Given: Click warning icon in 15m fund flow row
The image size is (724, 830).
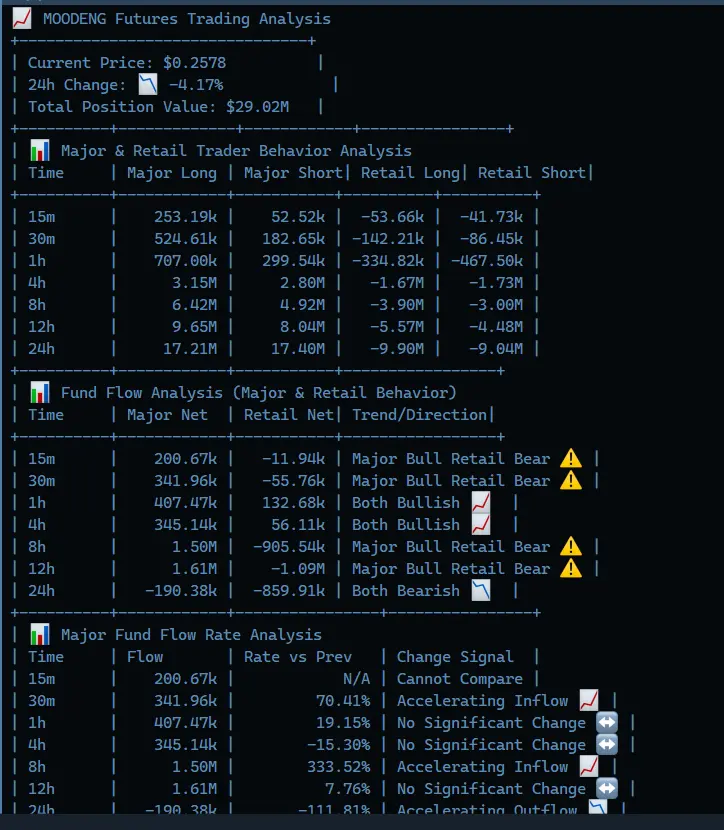Looking at the screenshot, I should tap(571, 458).
